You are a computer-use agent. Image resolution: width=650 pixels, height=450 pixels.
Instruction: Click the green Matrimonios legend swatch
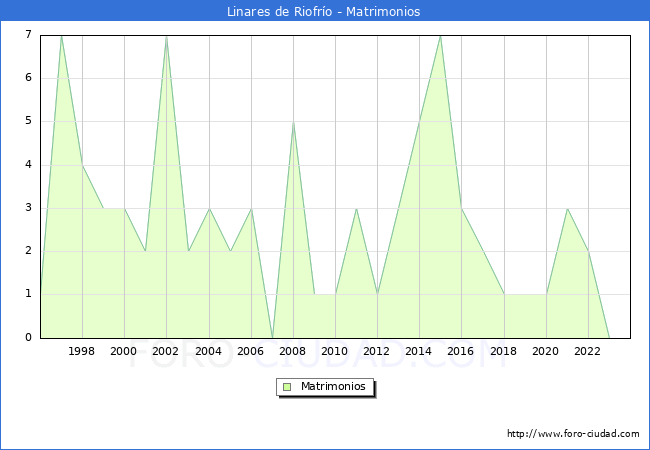tap(287, 387)
